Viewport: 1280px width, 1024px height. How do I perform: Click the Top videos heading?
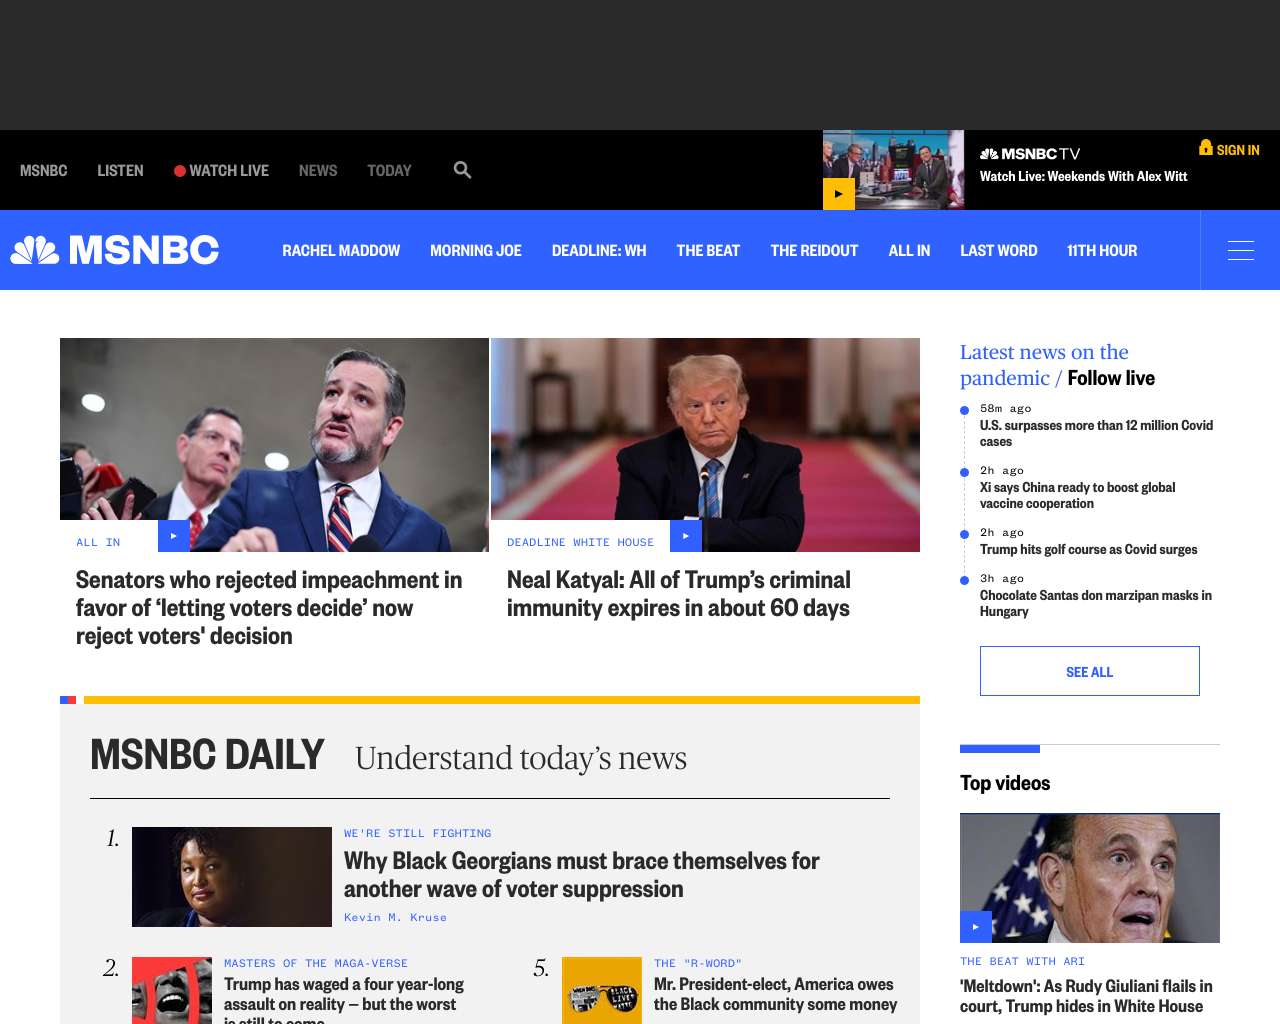[1005, 783]
